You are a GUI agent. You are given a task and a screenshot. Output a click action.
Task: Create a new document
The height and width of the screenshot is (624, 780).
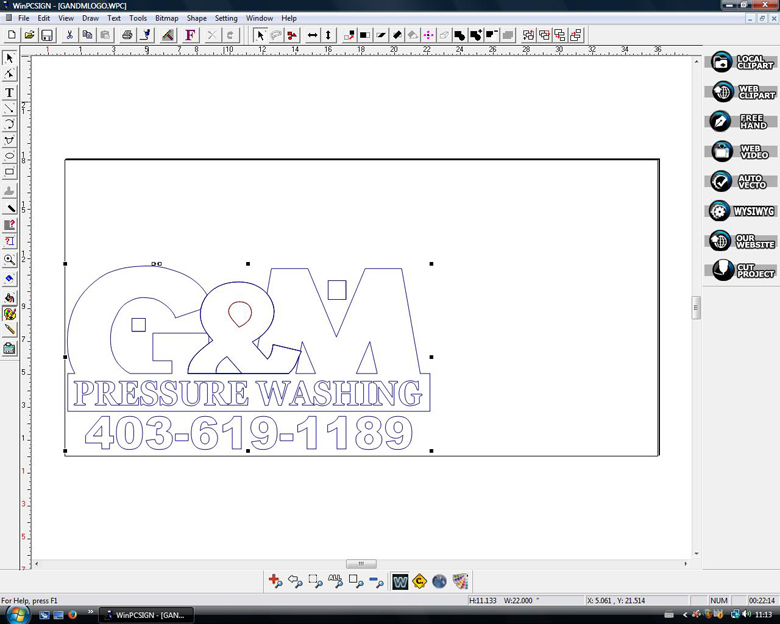point(12,35)
